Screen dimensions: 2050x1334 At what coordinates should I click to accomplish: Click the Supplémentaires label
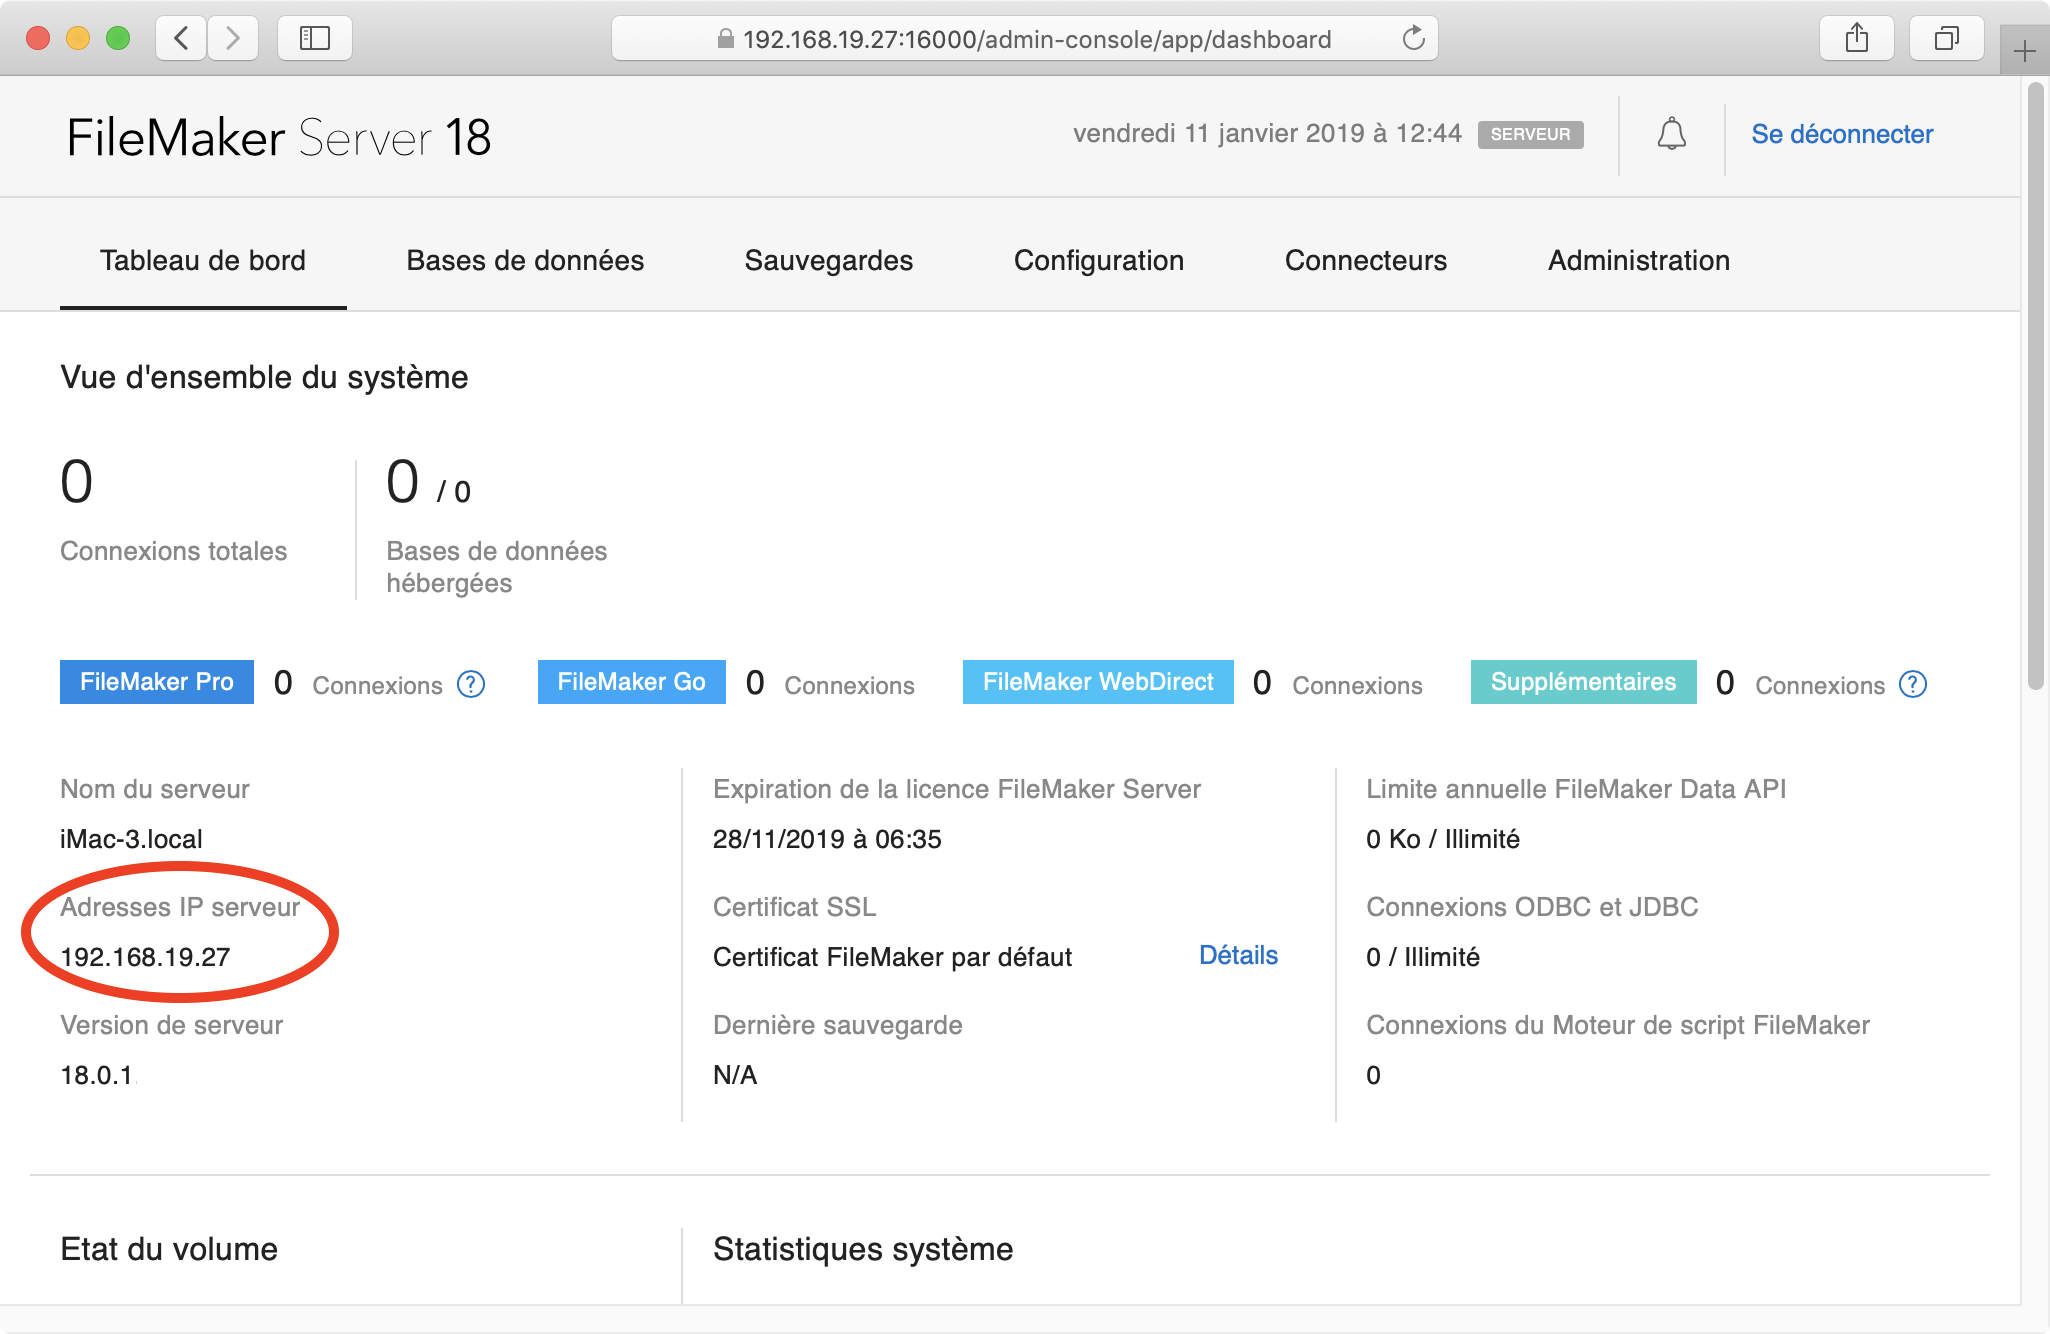pos(1584,682)
